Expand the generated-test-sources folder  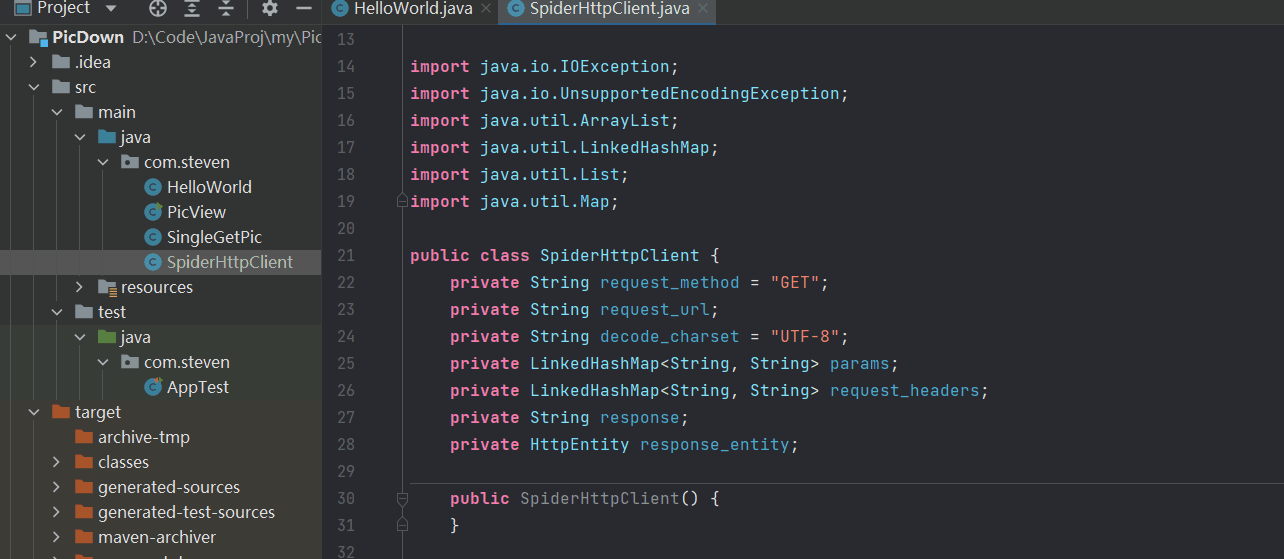57,512
